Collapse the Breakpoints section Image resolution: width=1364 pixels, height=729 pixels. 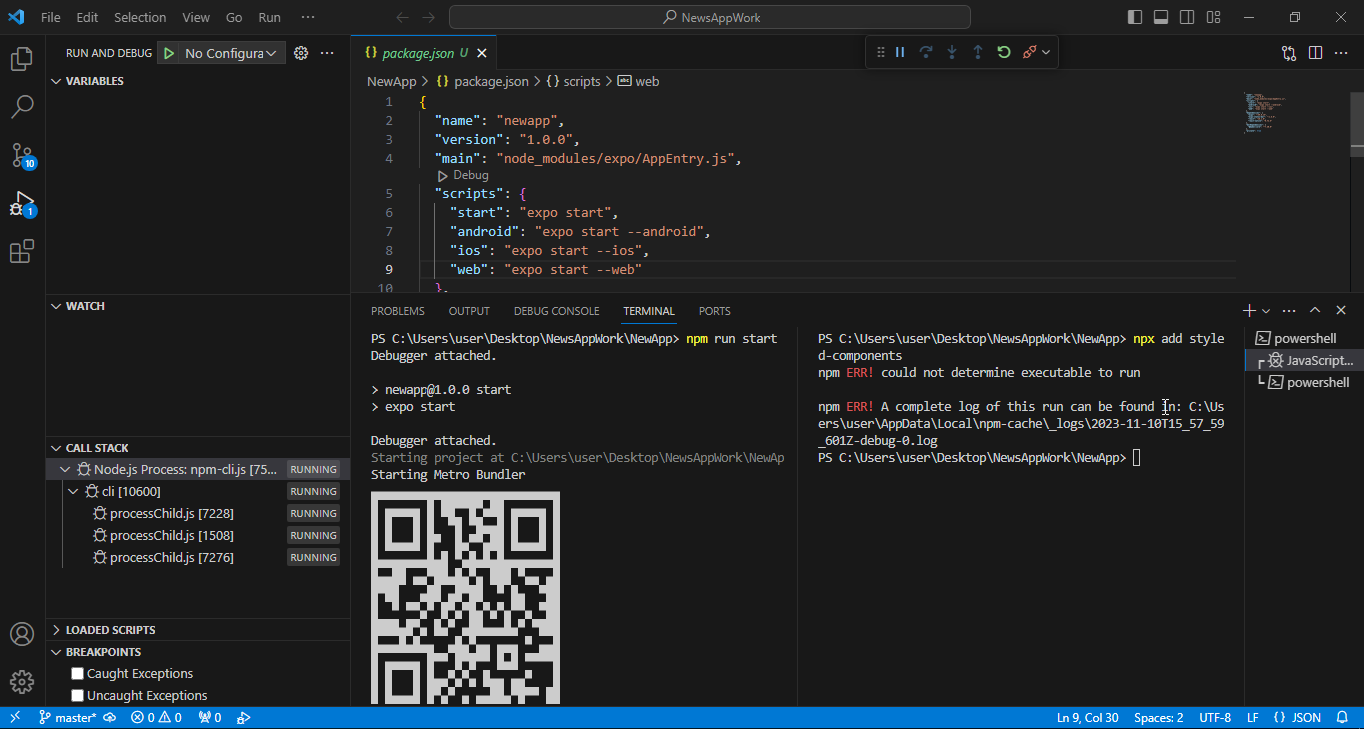click(57, 652)
